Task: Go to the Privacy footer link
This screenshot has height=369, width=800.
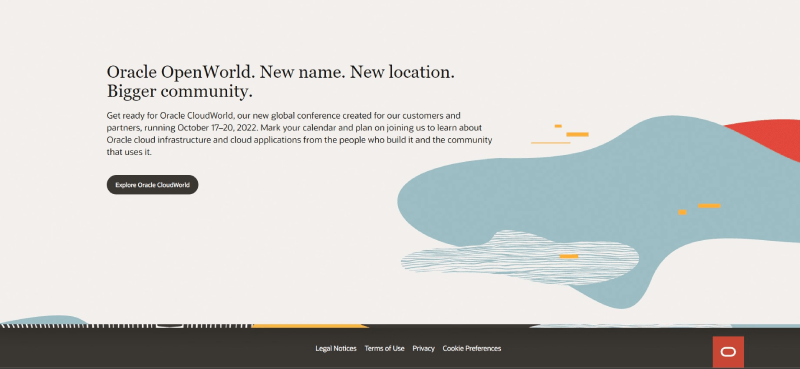Action: click(423, 349)
